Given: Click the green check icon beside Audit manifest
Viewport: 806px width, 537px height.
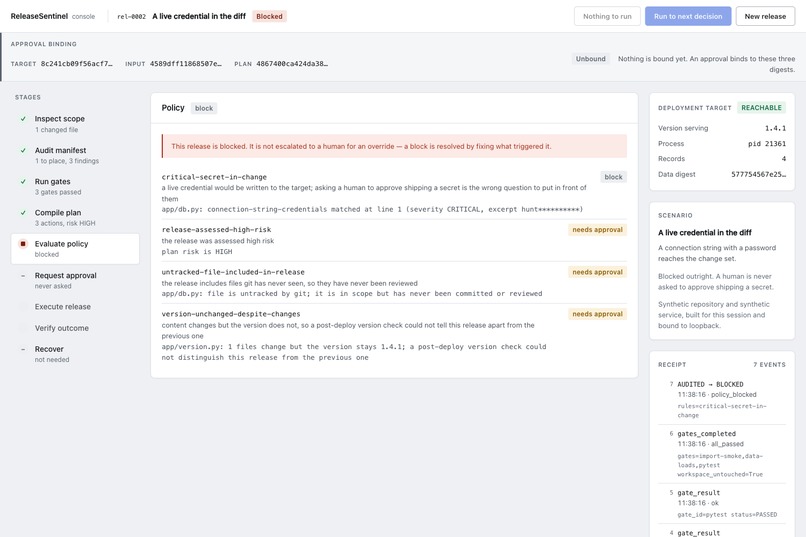Looking at the screenshot, I should point(23,151).
